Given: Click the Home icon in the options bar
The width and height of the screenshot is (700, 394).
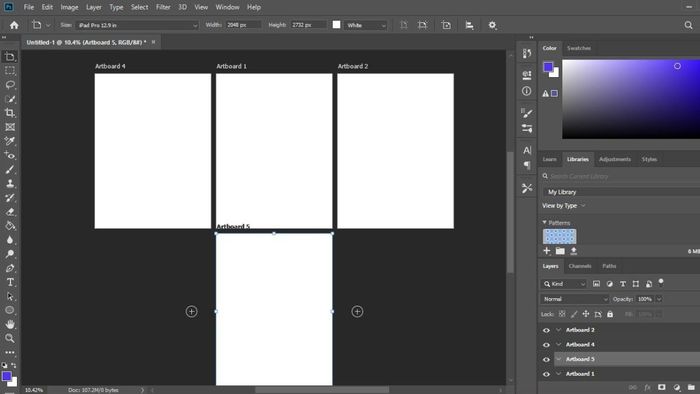Looking at the screenshot, I should (14, 25).
